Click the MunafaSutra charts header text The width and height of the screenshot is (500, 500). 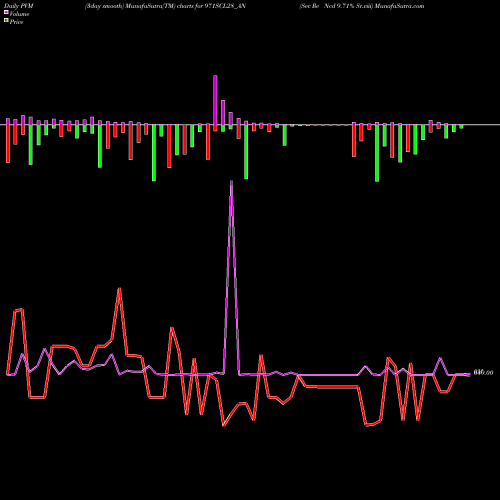pos(165,6)
